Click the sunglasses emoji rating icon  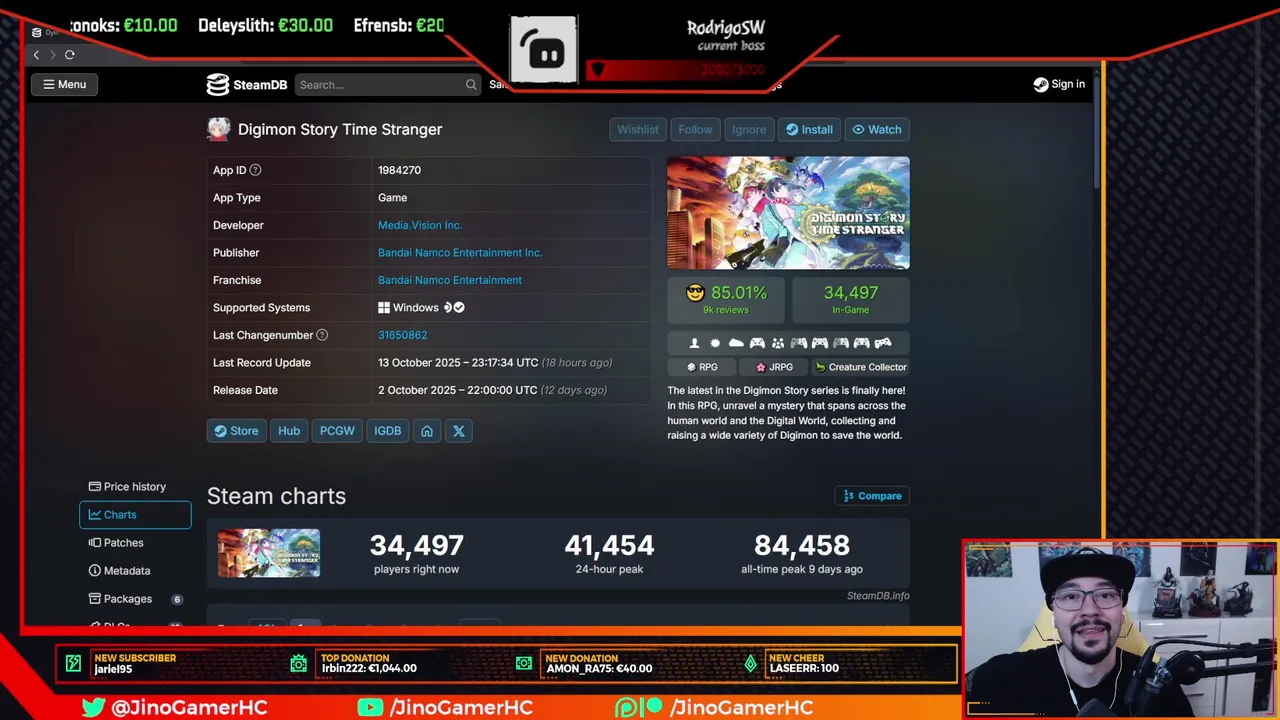pyautogui.click(x=695, y=293)
